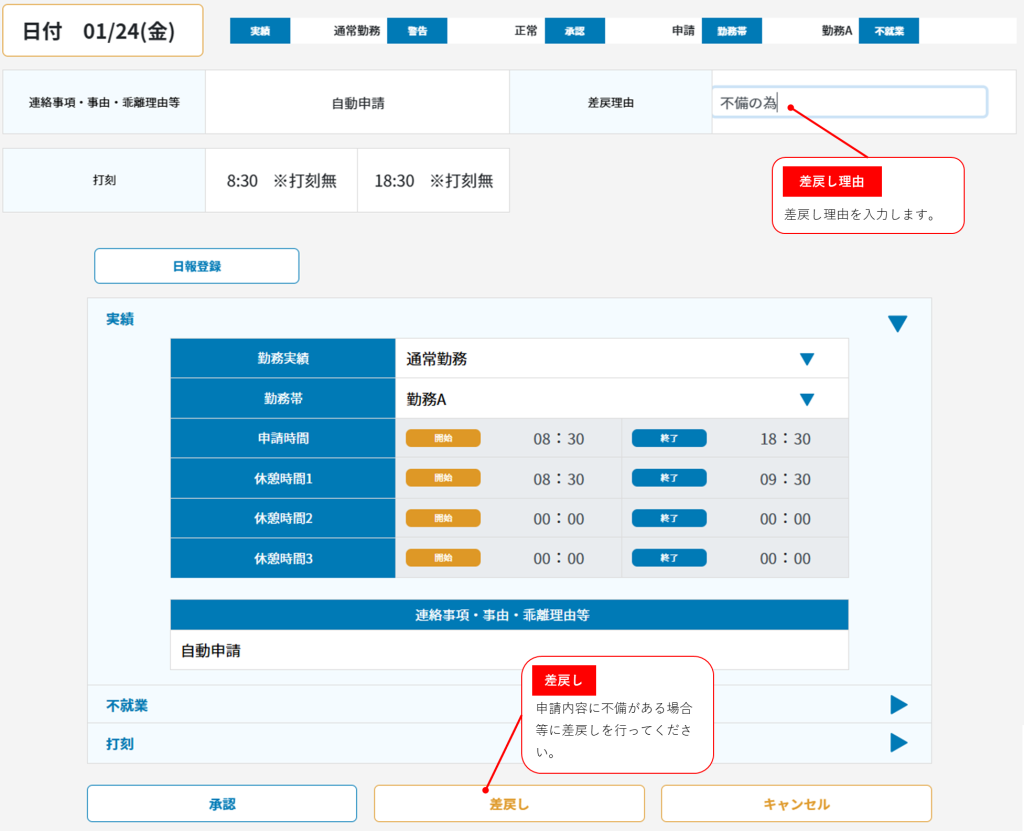Click the blue 終了 badge in 休憩時間1 row

click(x=669, y=478)
